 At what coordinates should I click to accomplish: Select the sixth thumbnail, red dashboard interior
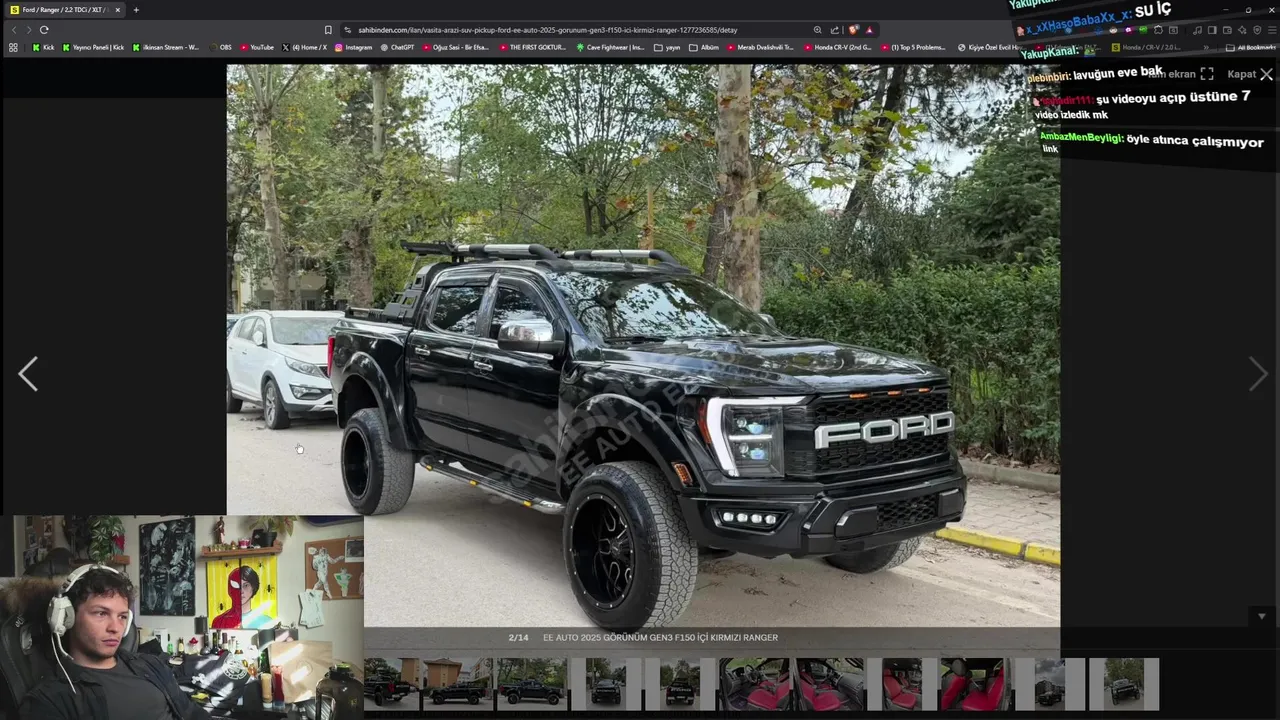tap(754, 684)
